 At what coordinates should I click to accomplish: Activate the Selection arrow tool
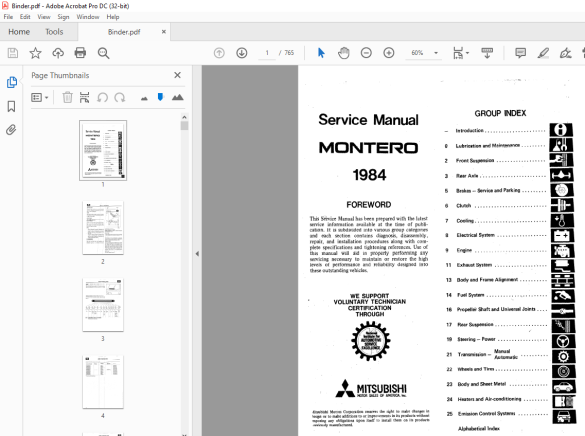321,53
